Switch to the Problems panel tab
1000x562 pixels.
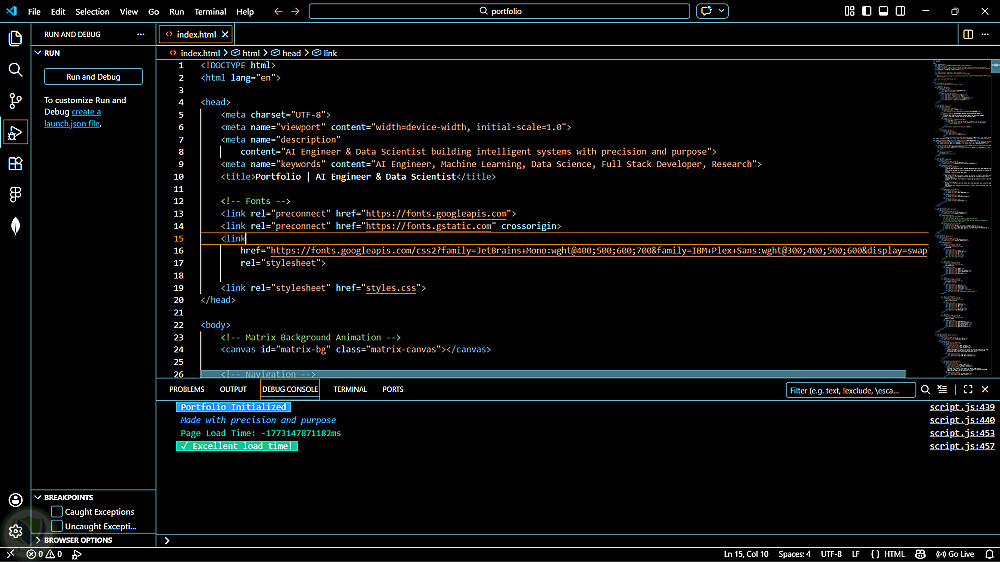(x=186, y=389)
